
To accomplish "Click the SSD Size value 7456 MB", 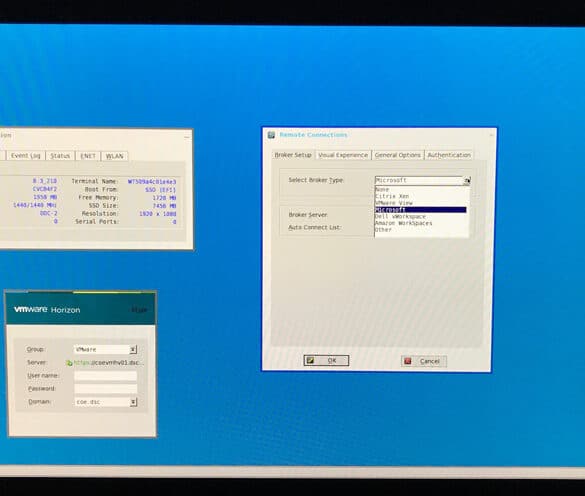I will [164, 206].
